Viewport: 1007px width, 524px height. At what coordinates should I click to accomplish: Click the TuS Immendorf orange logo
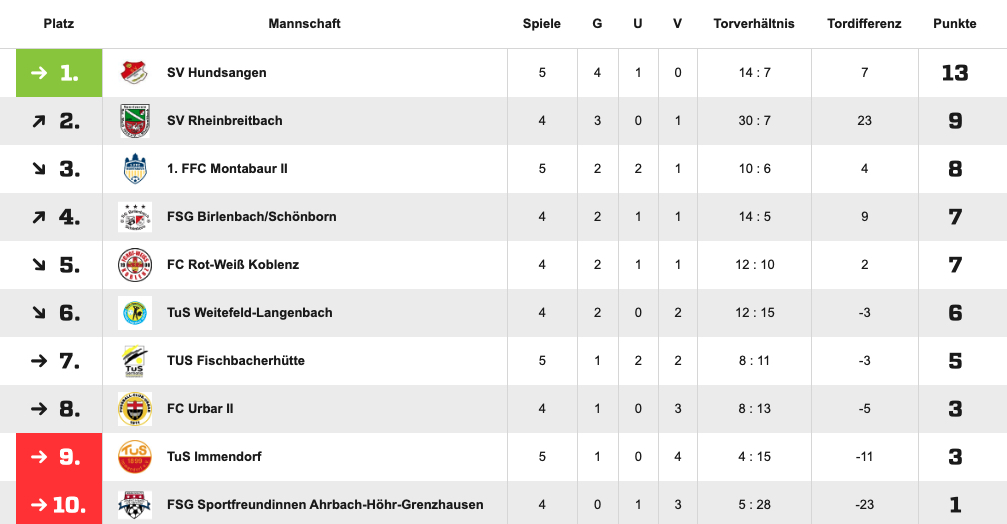[135, 457]
